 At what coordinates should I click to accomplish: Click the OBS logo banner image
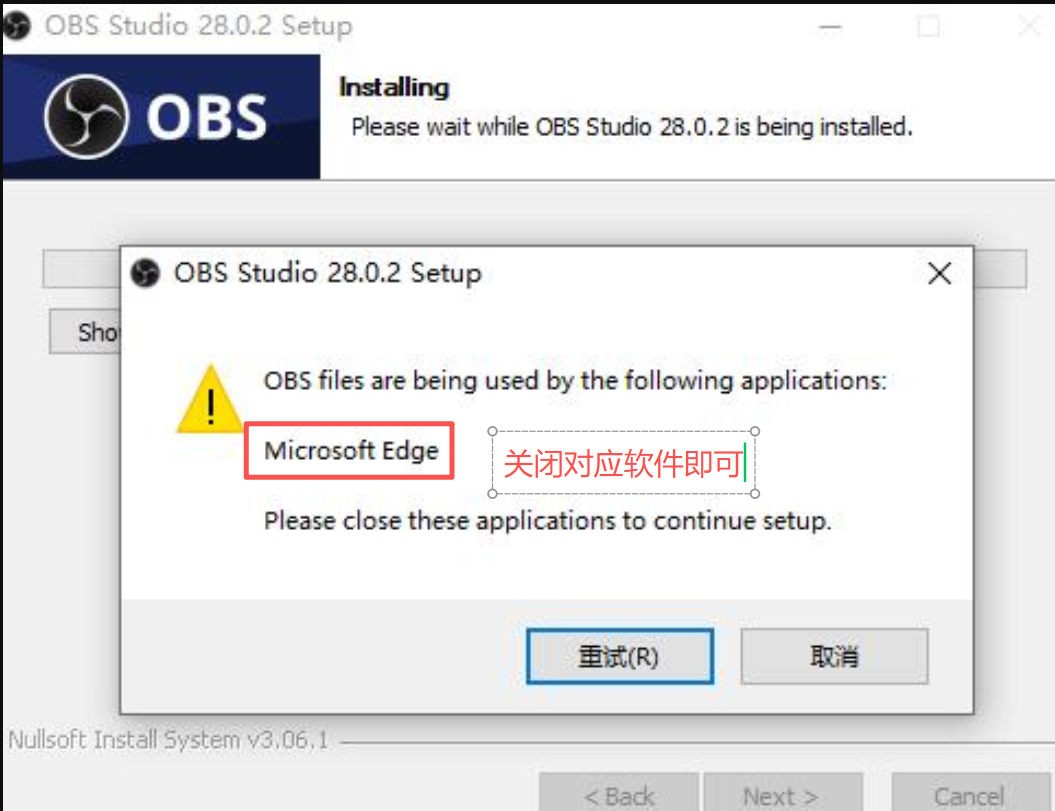click(x=161, y=116)
